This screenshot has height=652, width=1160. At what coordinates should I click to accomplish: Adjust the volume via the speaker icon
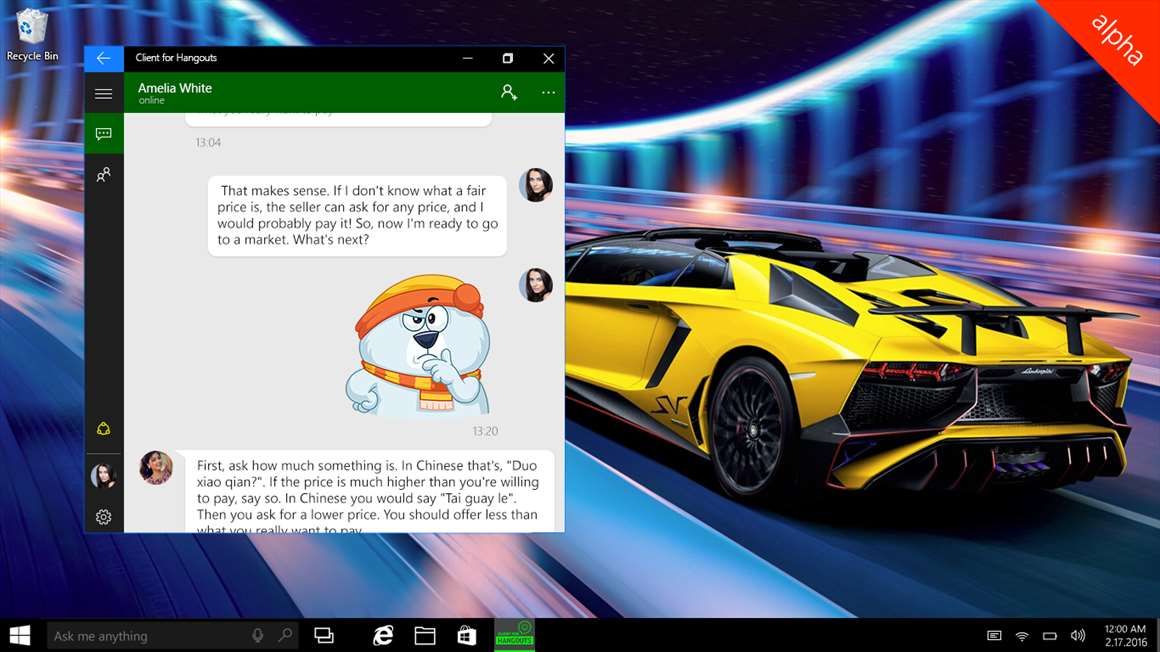(x=1077, y=634)
